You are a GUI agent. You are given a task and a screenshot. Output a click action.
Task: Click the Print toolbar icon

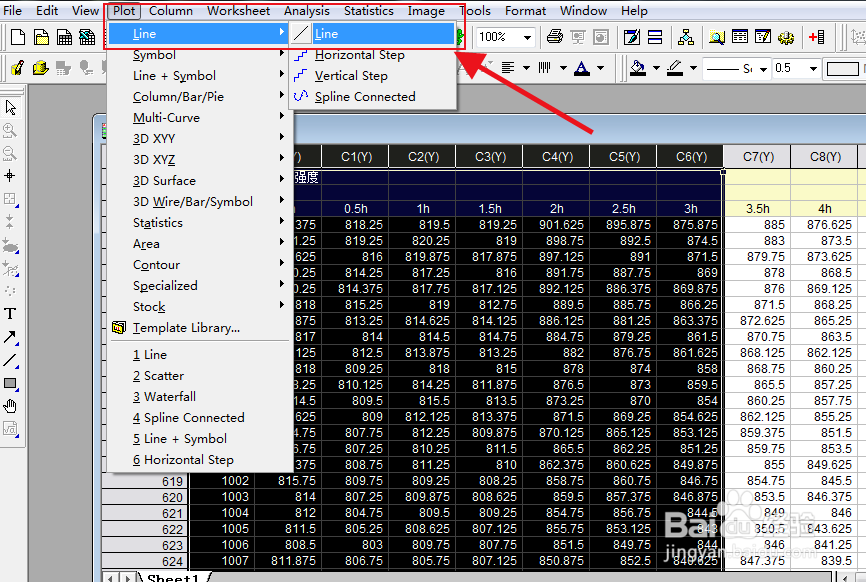[x=555, y=37]
